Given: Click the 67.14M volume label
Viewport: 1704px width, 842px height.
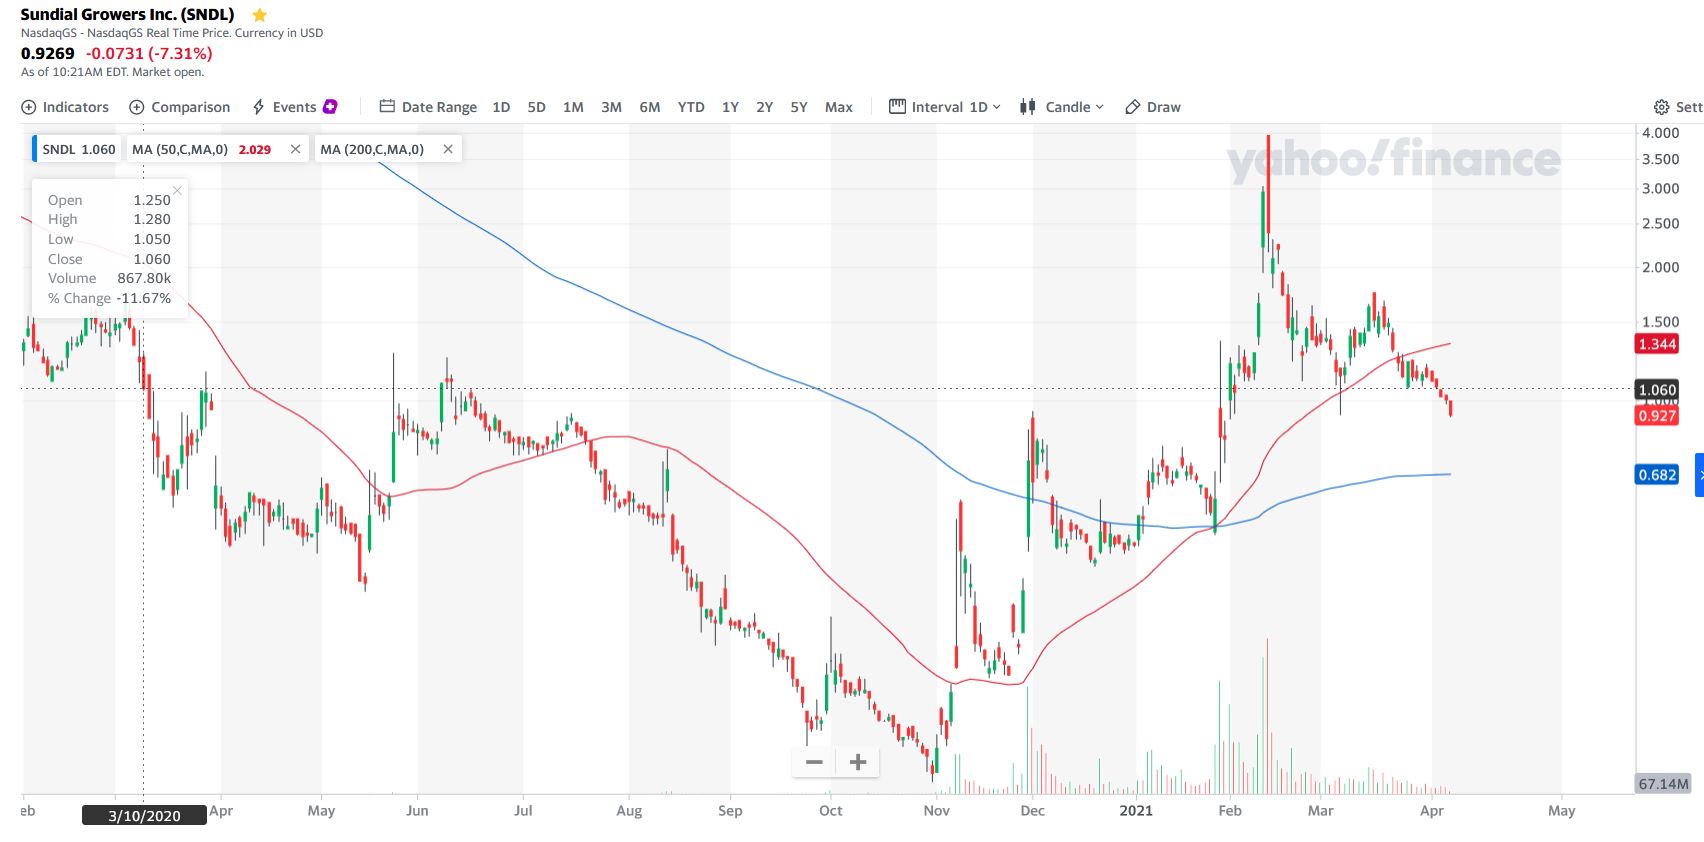Looking at the screenshot, I should (1663, 784).
